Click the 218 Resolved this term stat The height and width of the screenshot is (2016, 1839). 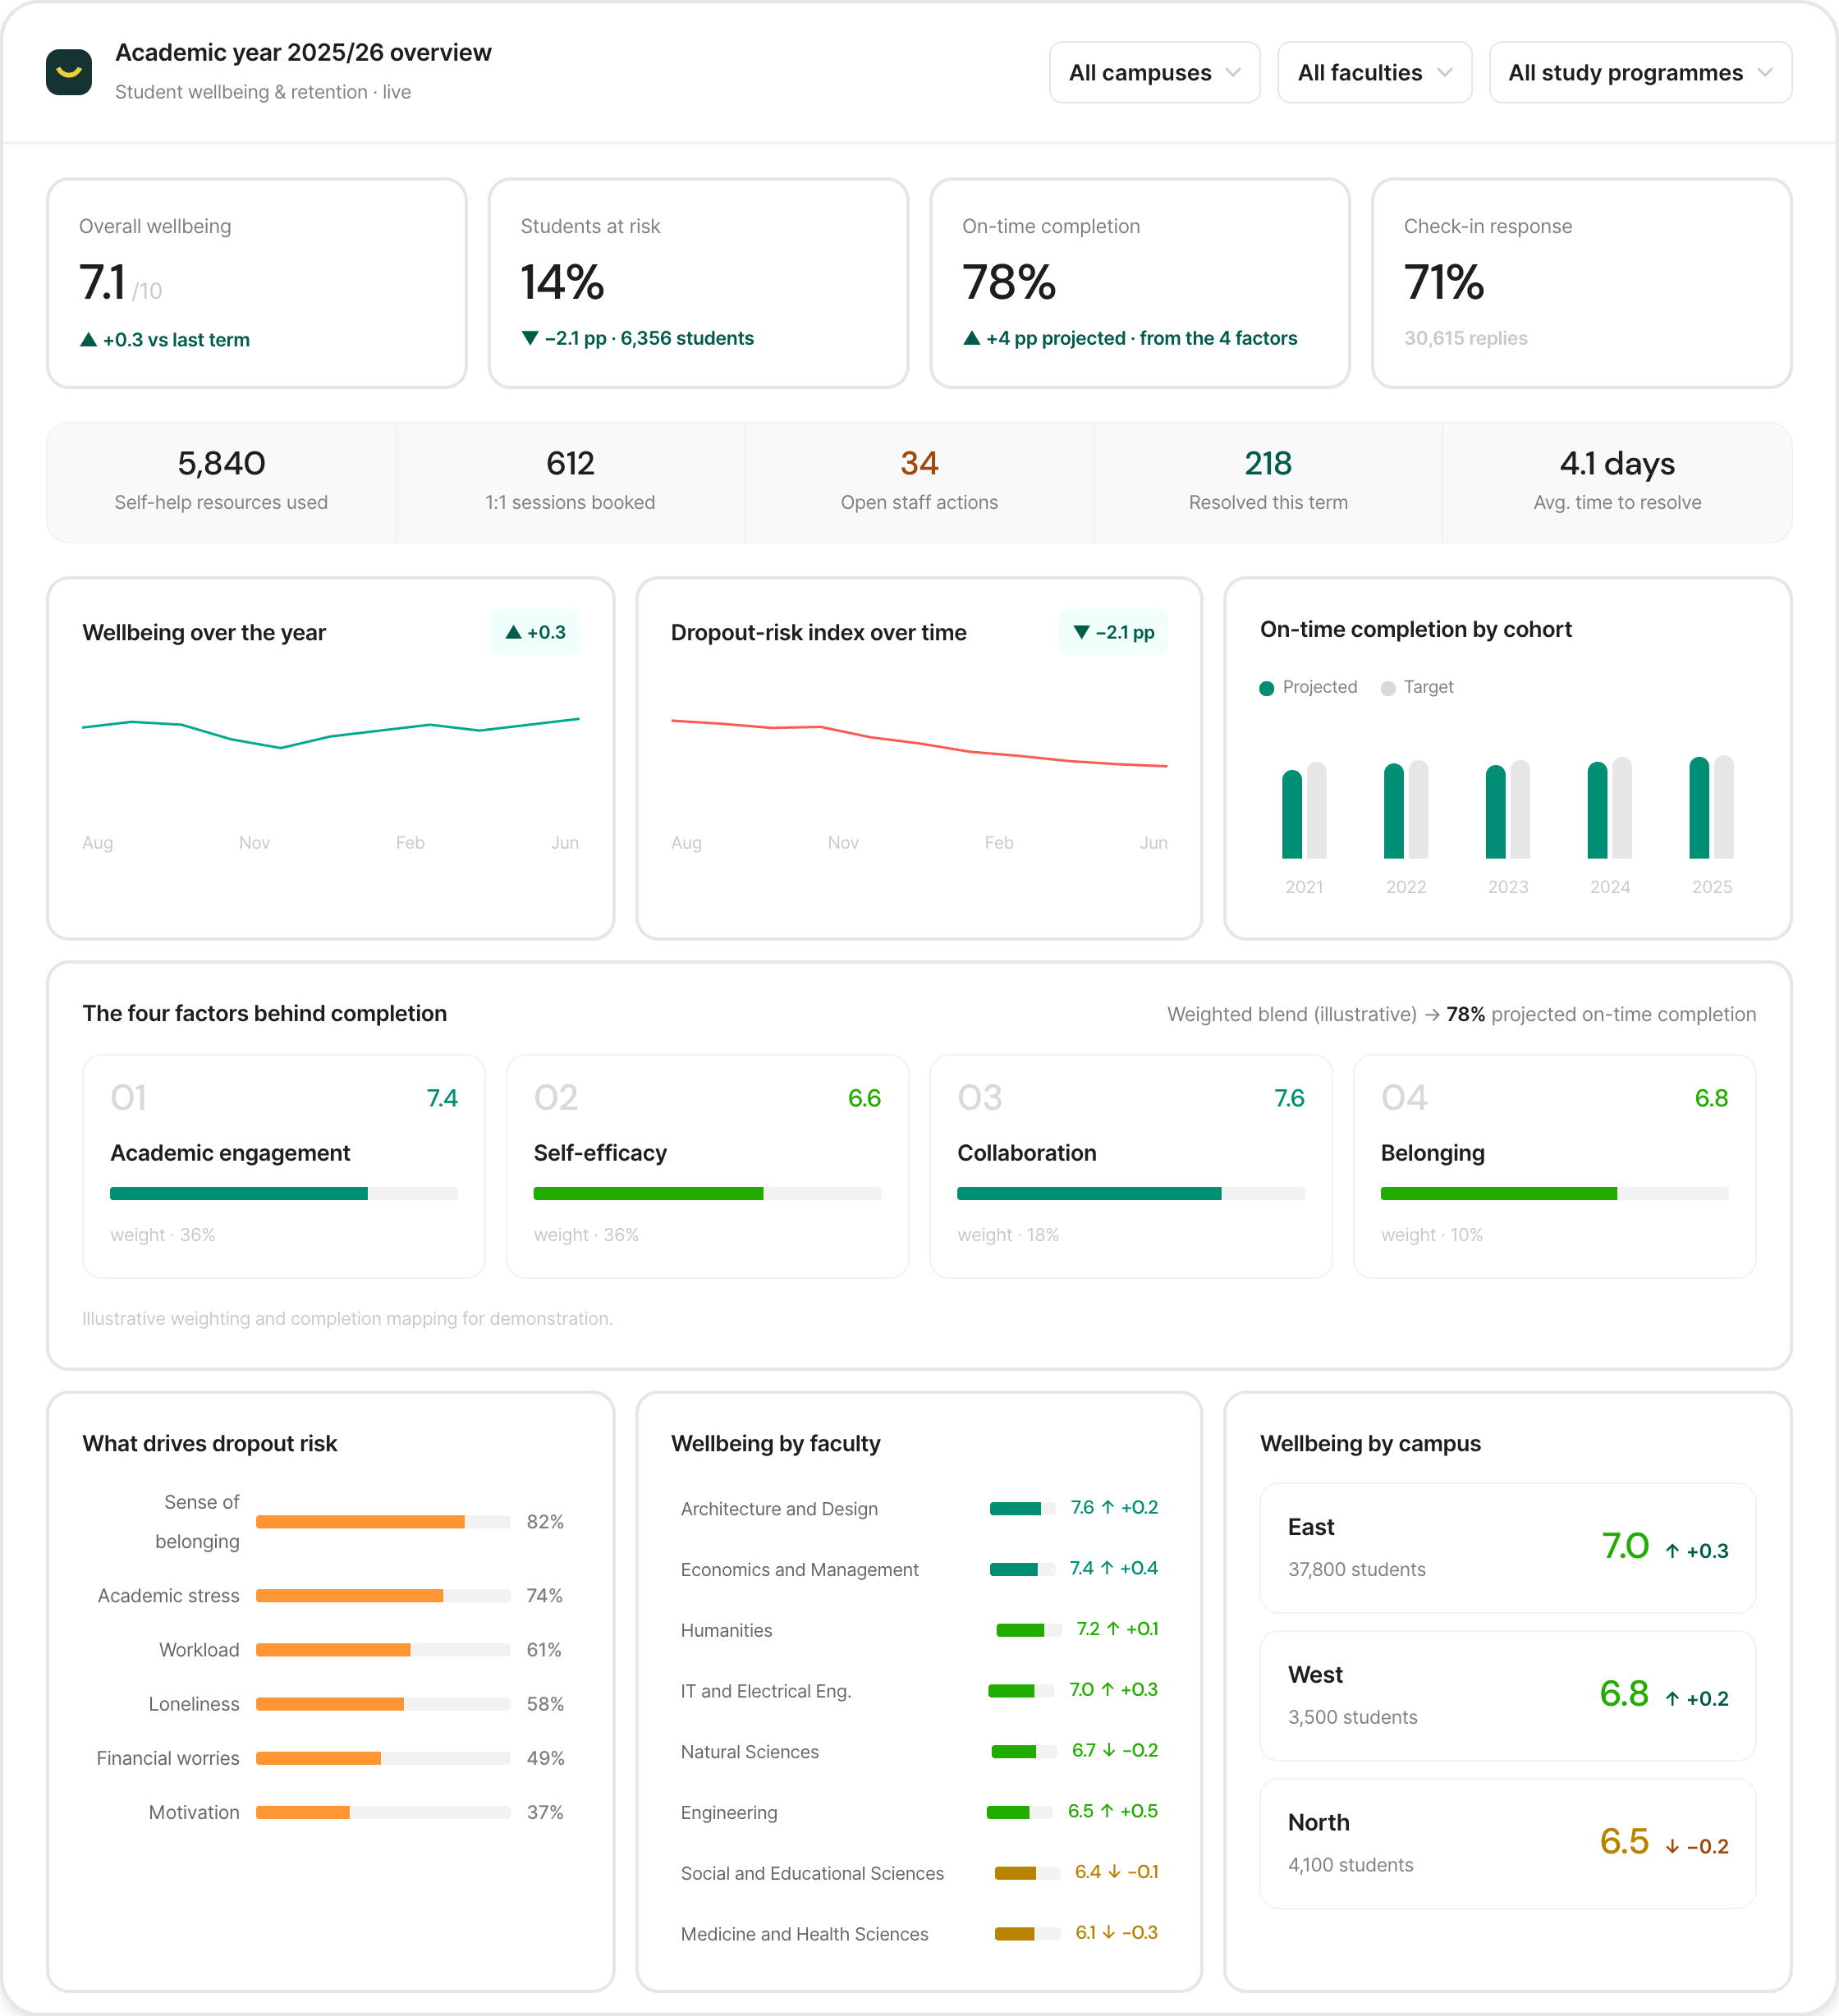pos(1268,482)
